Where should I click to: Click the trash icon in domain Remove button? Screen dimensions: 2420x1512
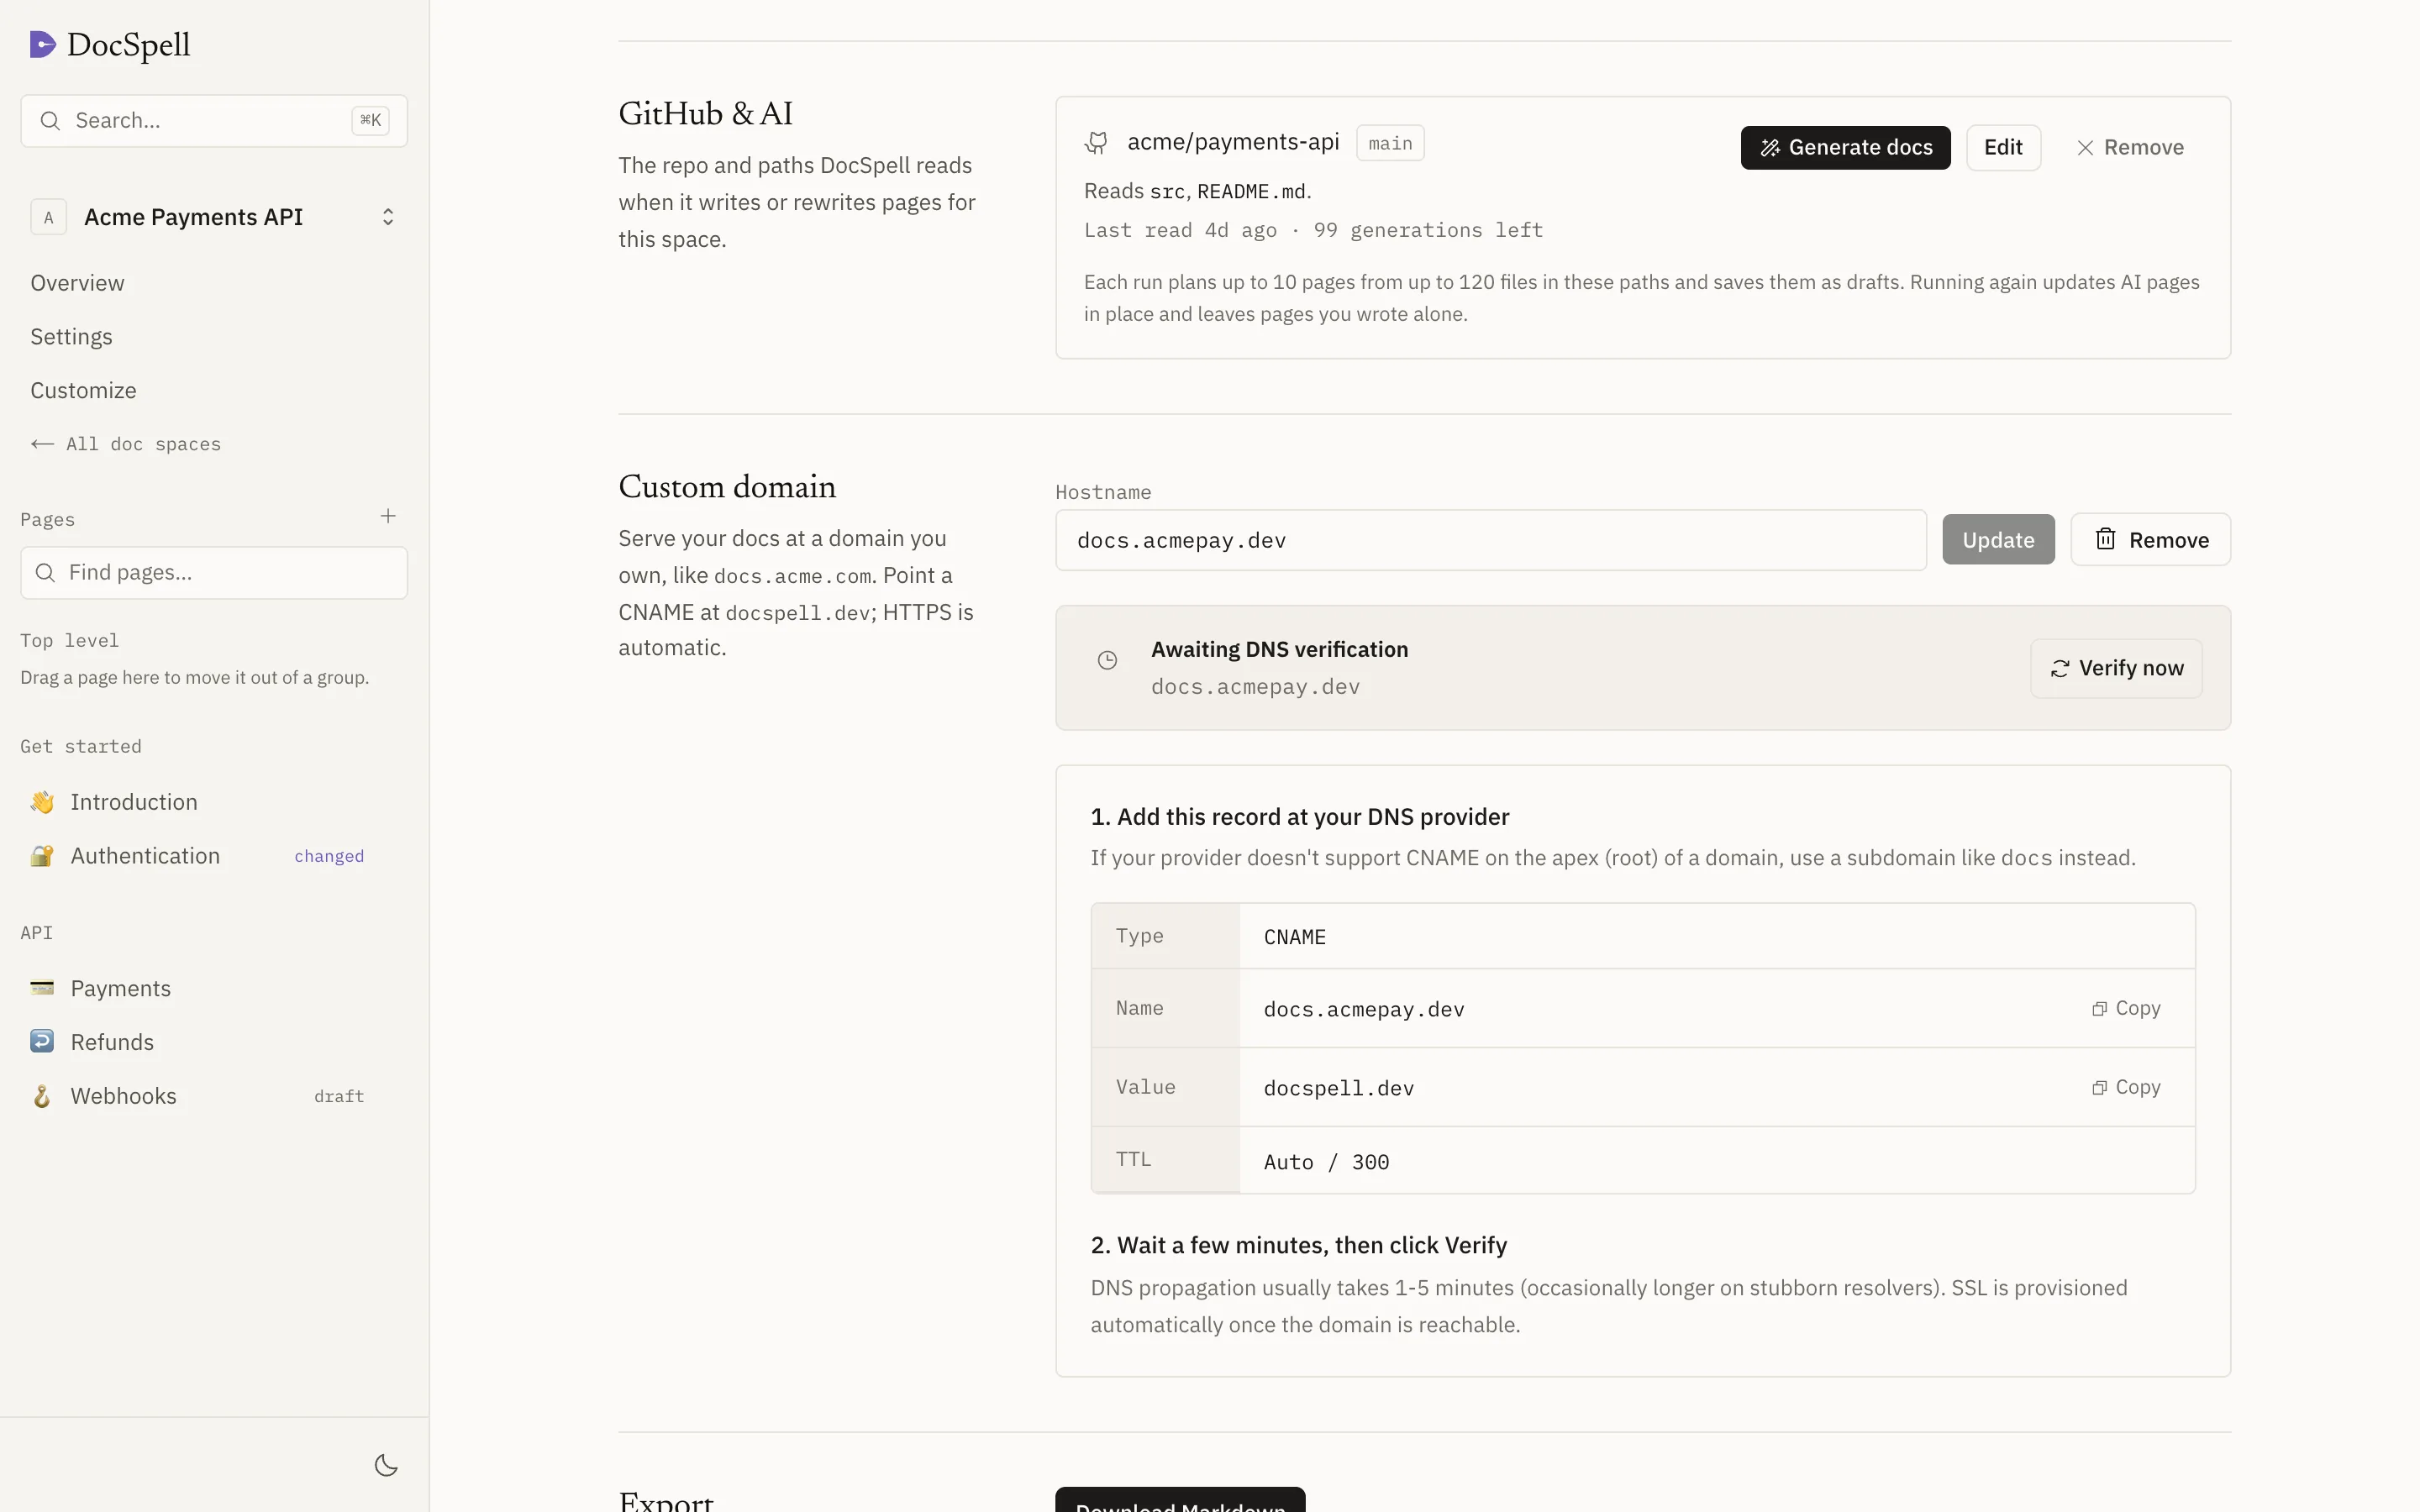[x=2105, y=539]
